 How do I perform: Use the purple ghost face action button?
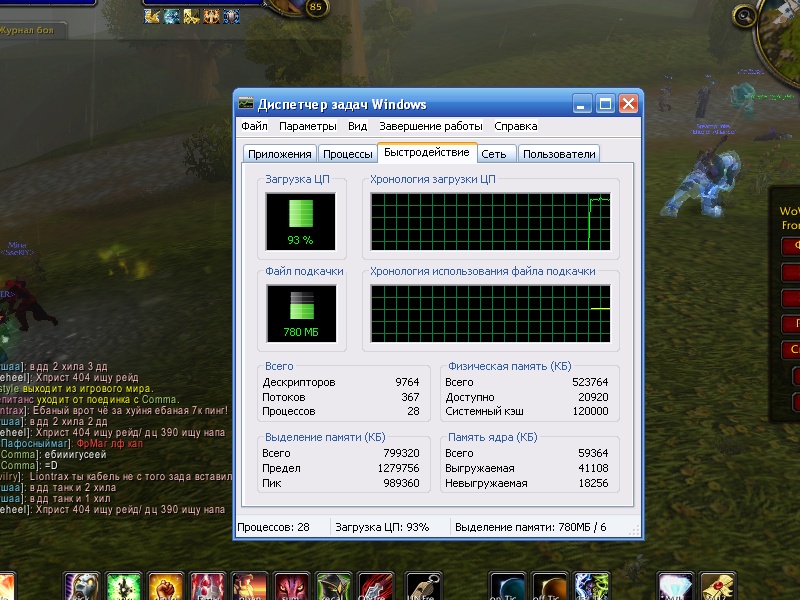(x=81, y=587)
